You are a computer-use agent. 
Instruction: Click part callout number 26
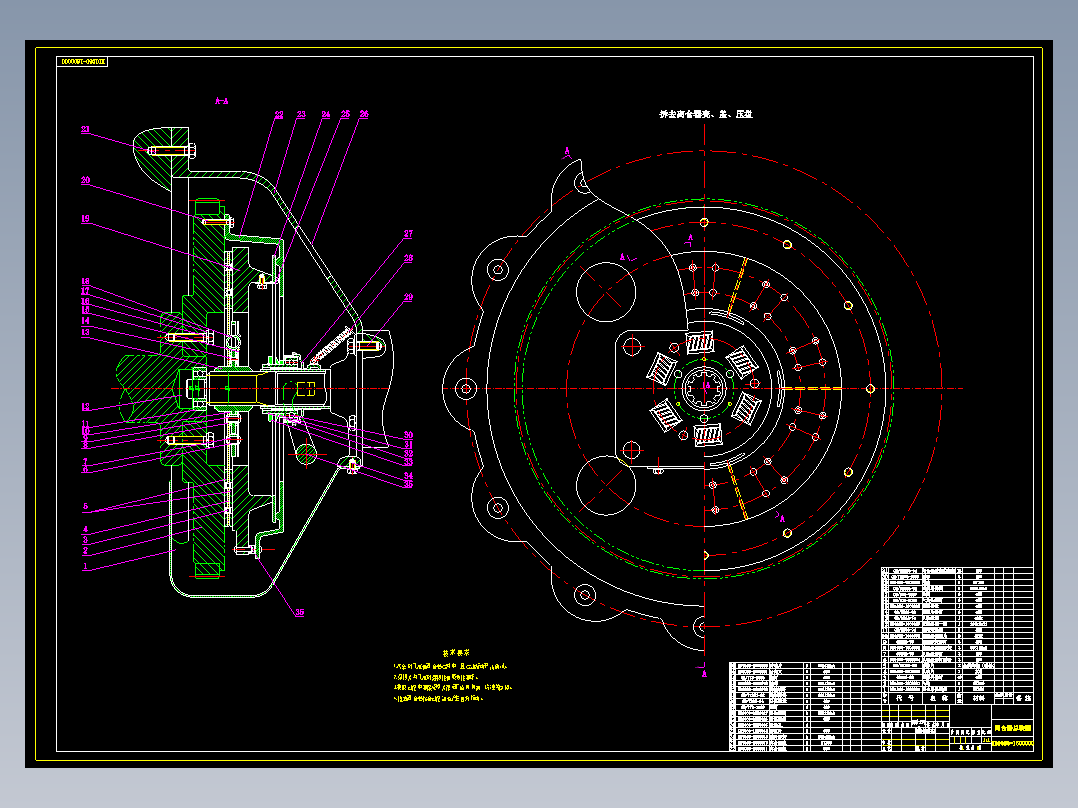pos(364,114)
